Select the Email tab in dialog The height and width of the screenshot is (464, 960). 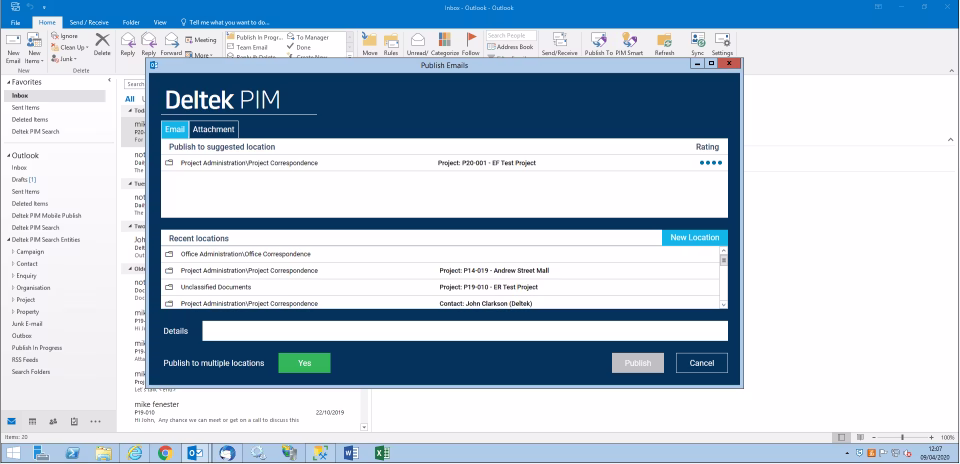coord(175,129)
